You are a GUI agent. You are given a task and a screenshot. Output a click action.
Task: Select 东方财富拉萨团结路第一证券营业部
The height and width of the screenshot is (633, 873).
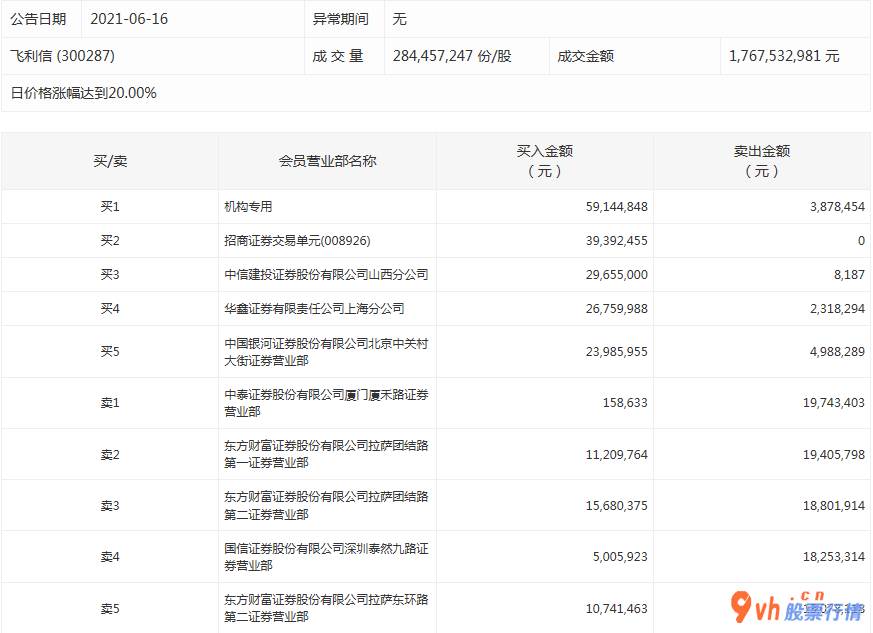click(326, 454)
